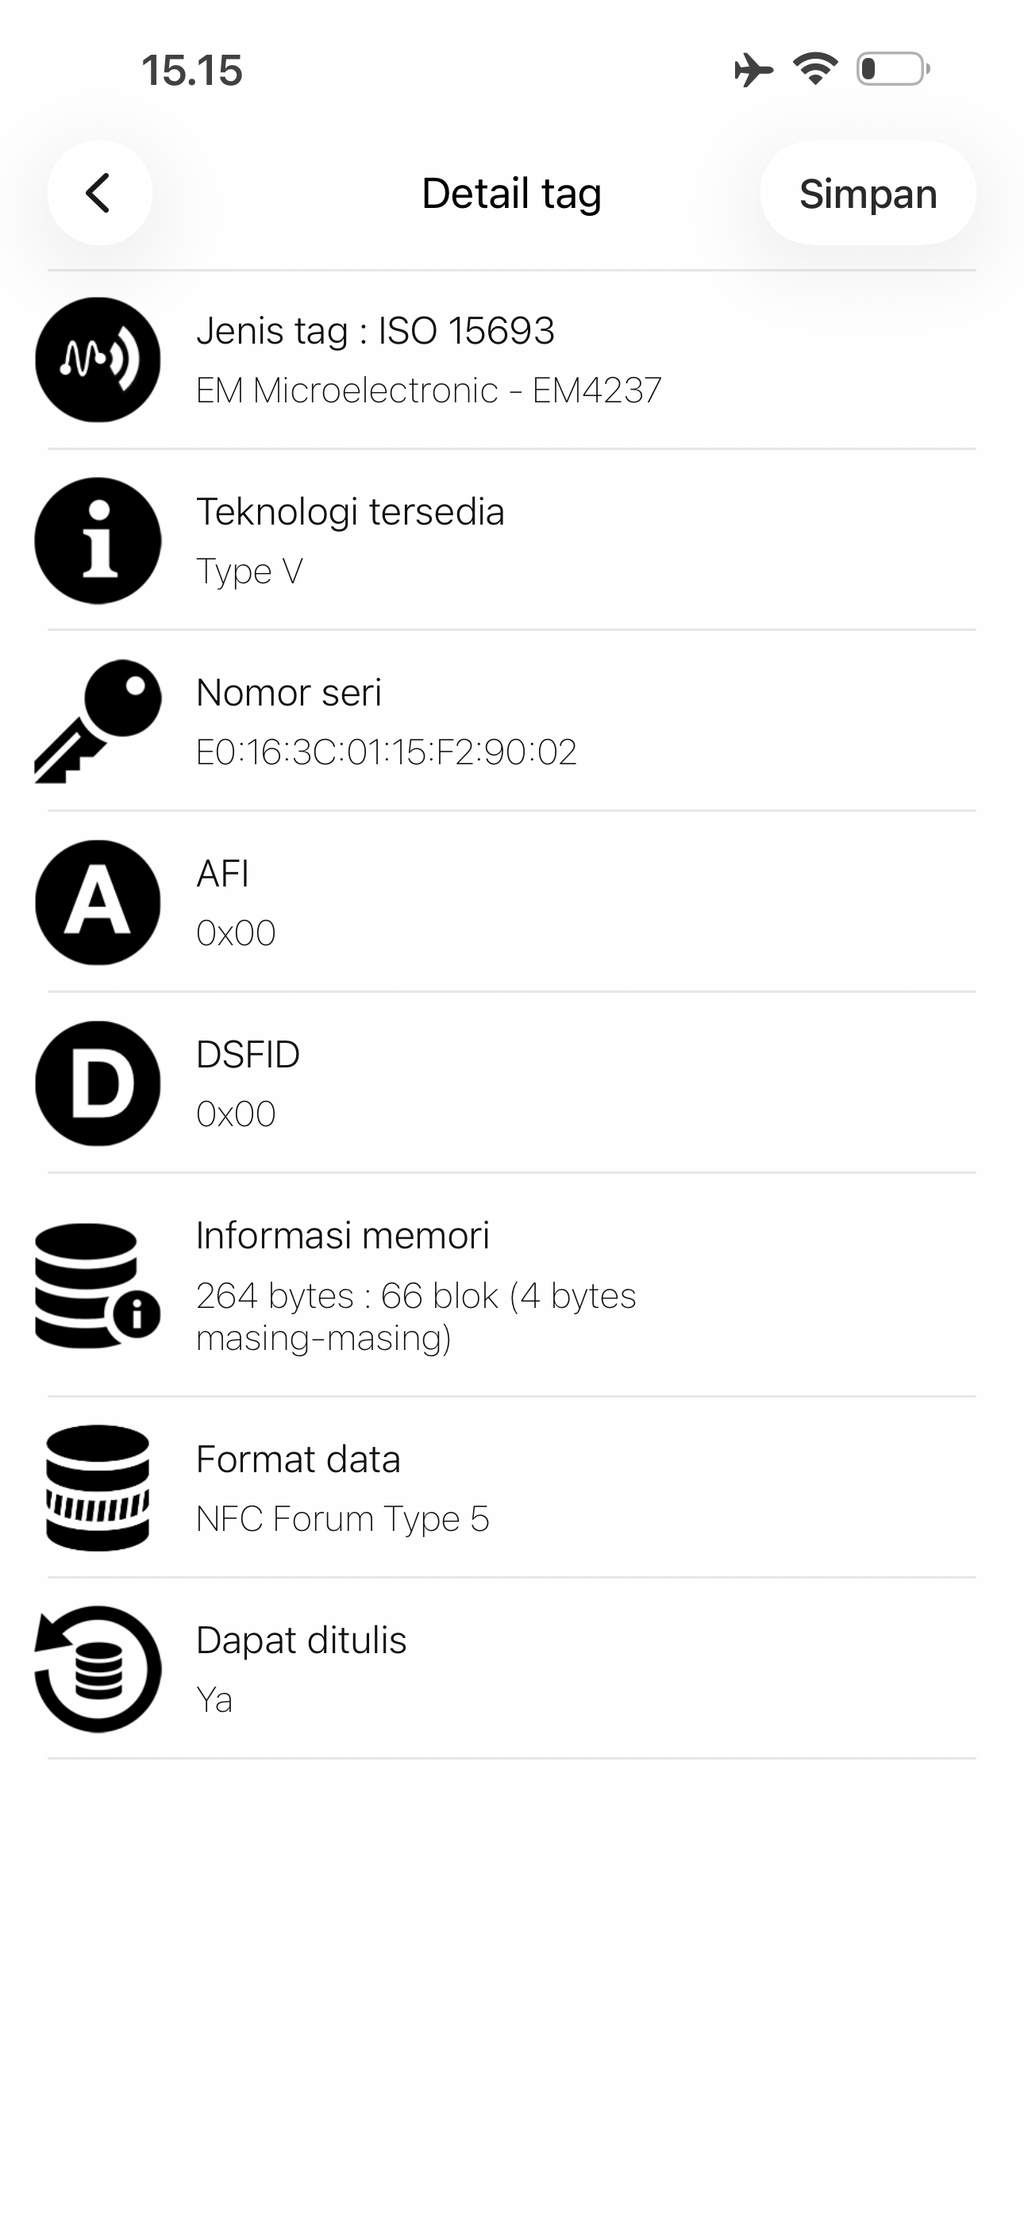Select serial number E0:16:3C:01:15:F2:90:02
Viewport: 1024px width, 2219px height.
386,752
